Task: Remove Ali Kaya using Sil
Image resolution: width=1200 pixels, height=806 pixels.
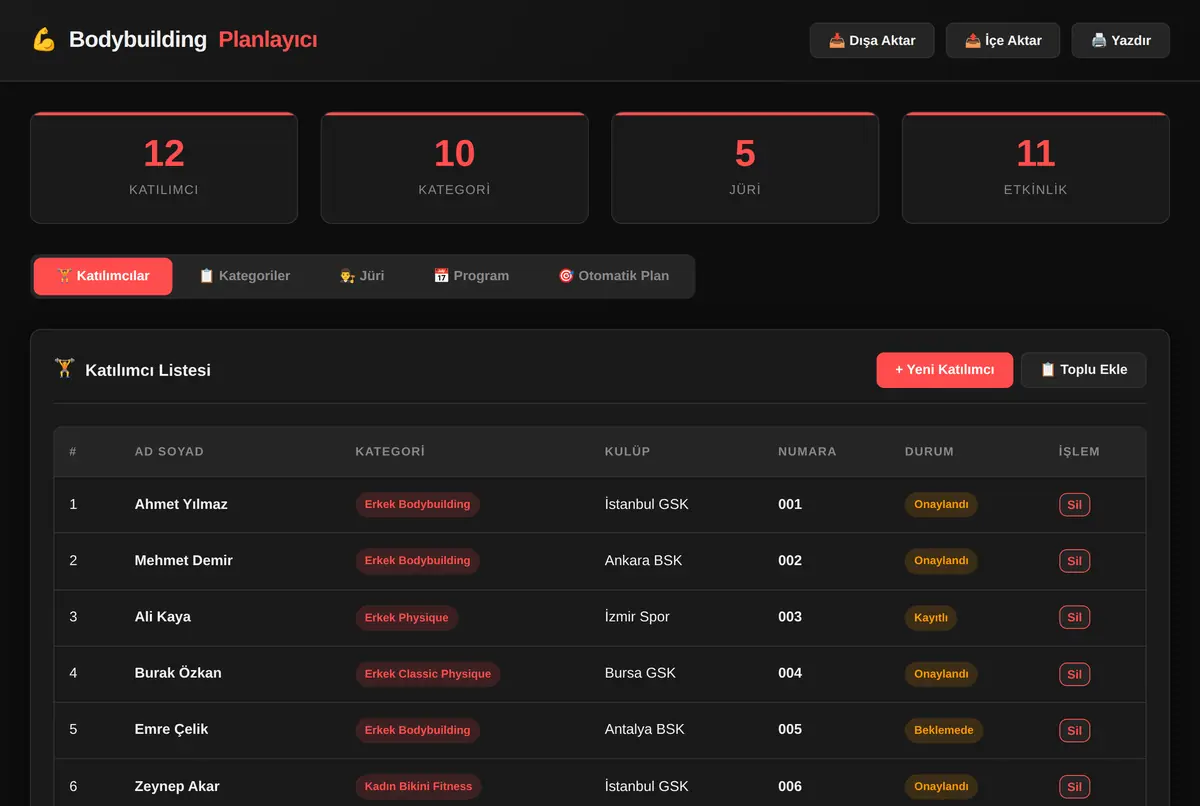Action: (x=1074, y=617)
